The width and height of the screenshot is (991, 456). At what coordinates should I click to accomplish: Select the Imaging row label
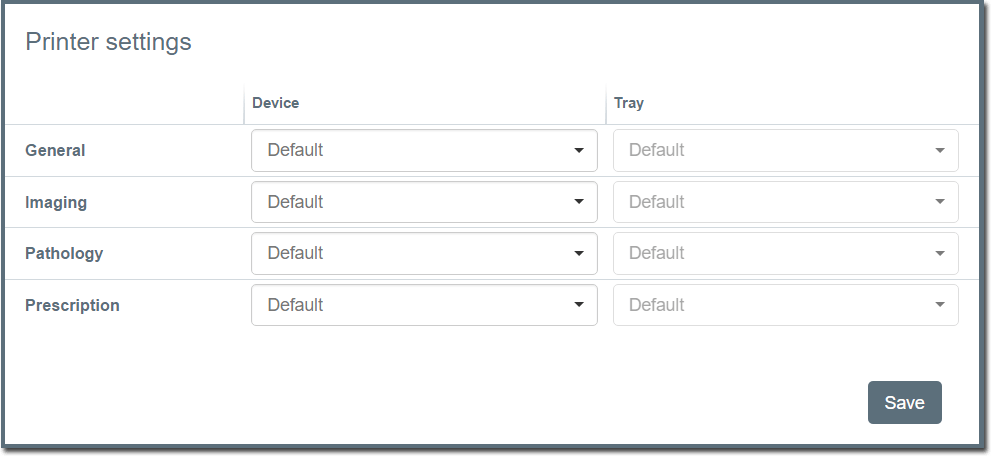coord(56,202)
